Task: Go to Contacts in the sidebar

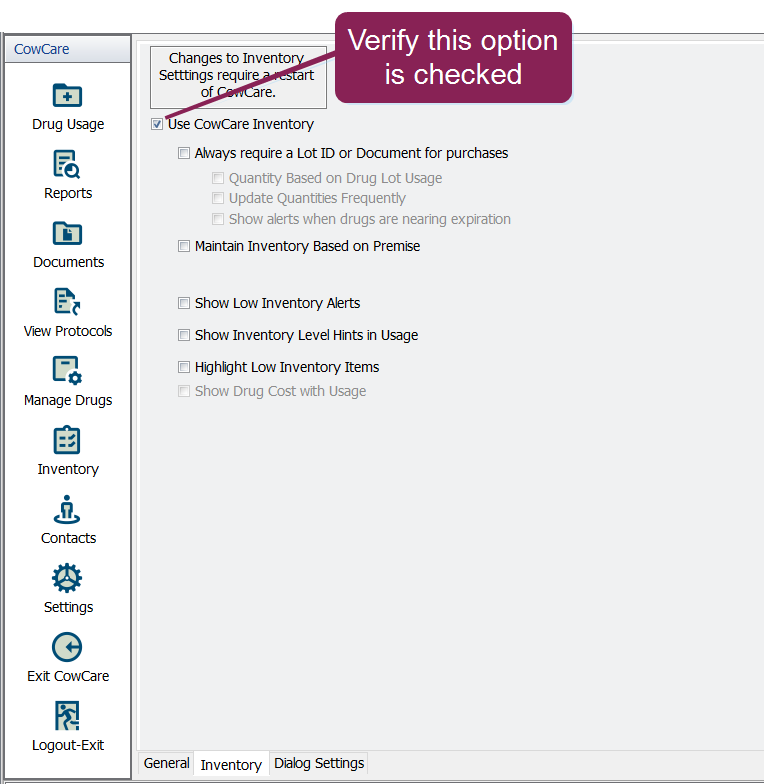Action: point(67,510)
